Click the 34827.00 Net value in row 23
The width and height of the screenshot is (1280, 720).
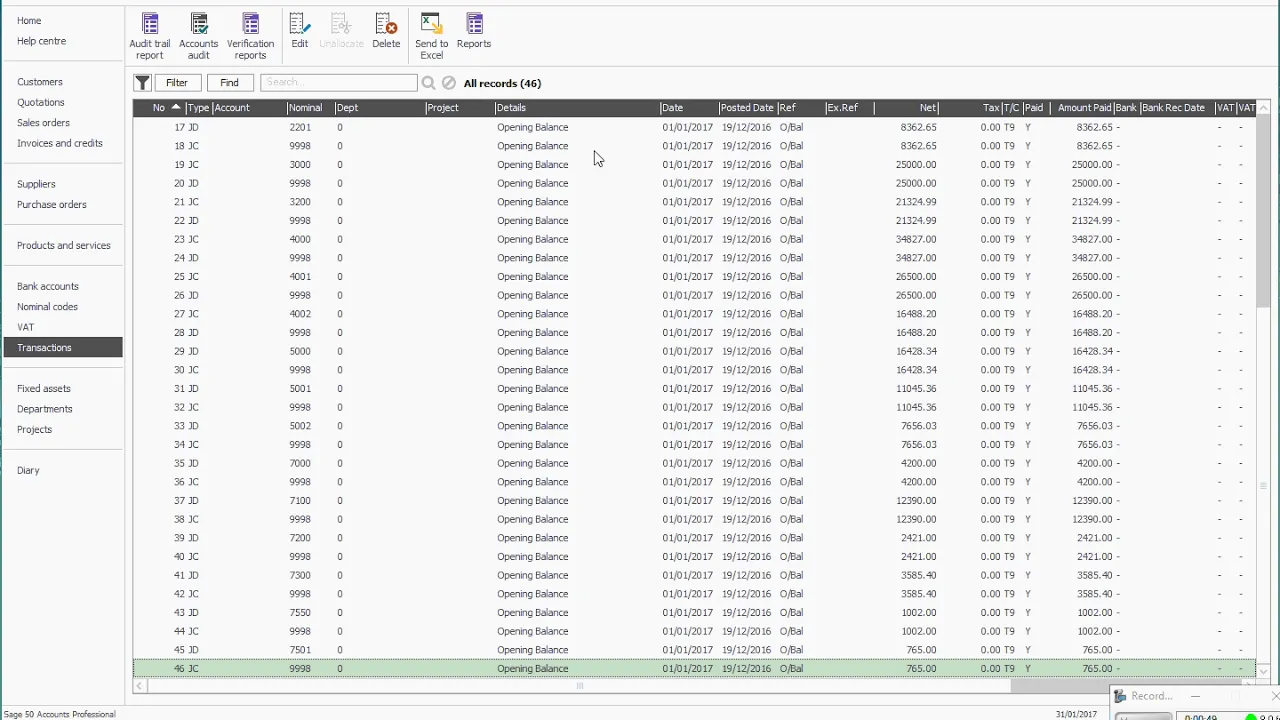tap(916, 239)
